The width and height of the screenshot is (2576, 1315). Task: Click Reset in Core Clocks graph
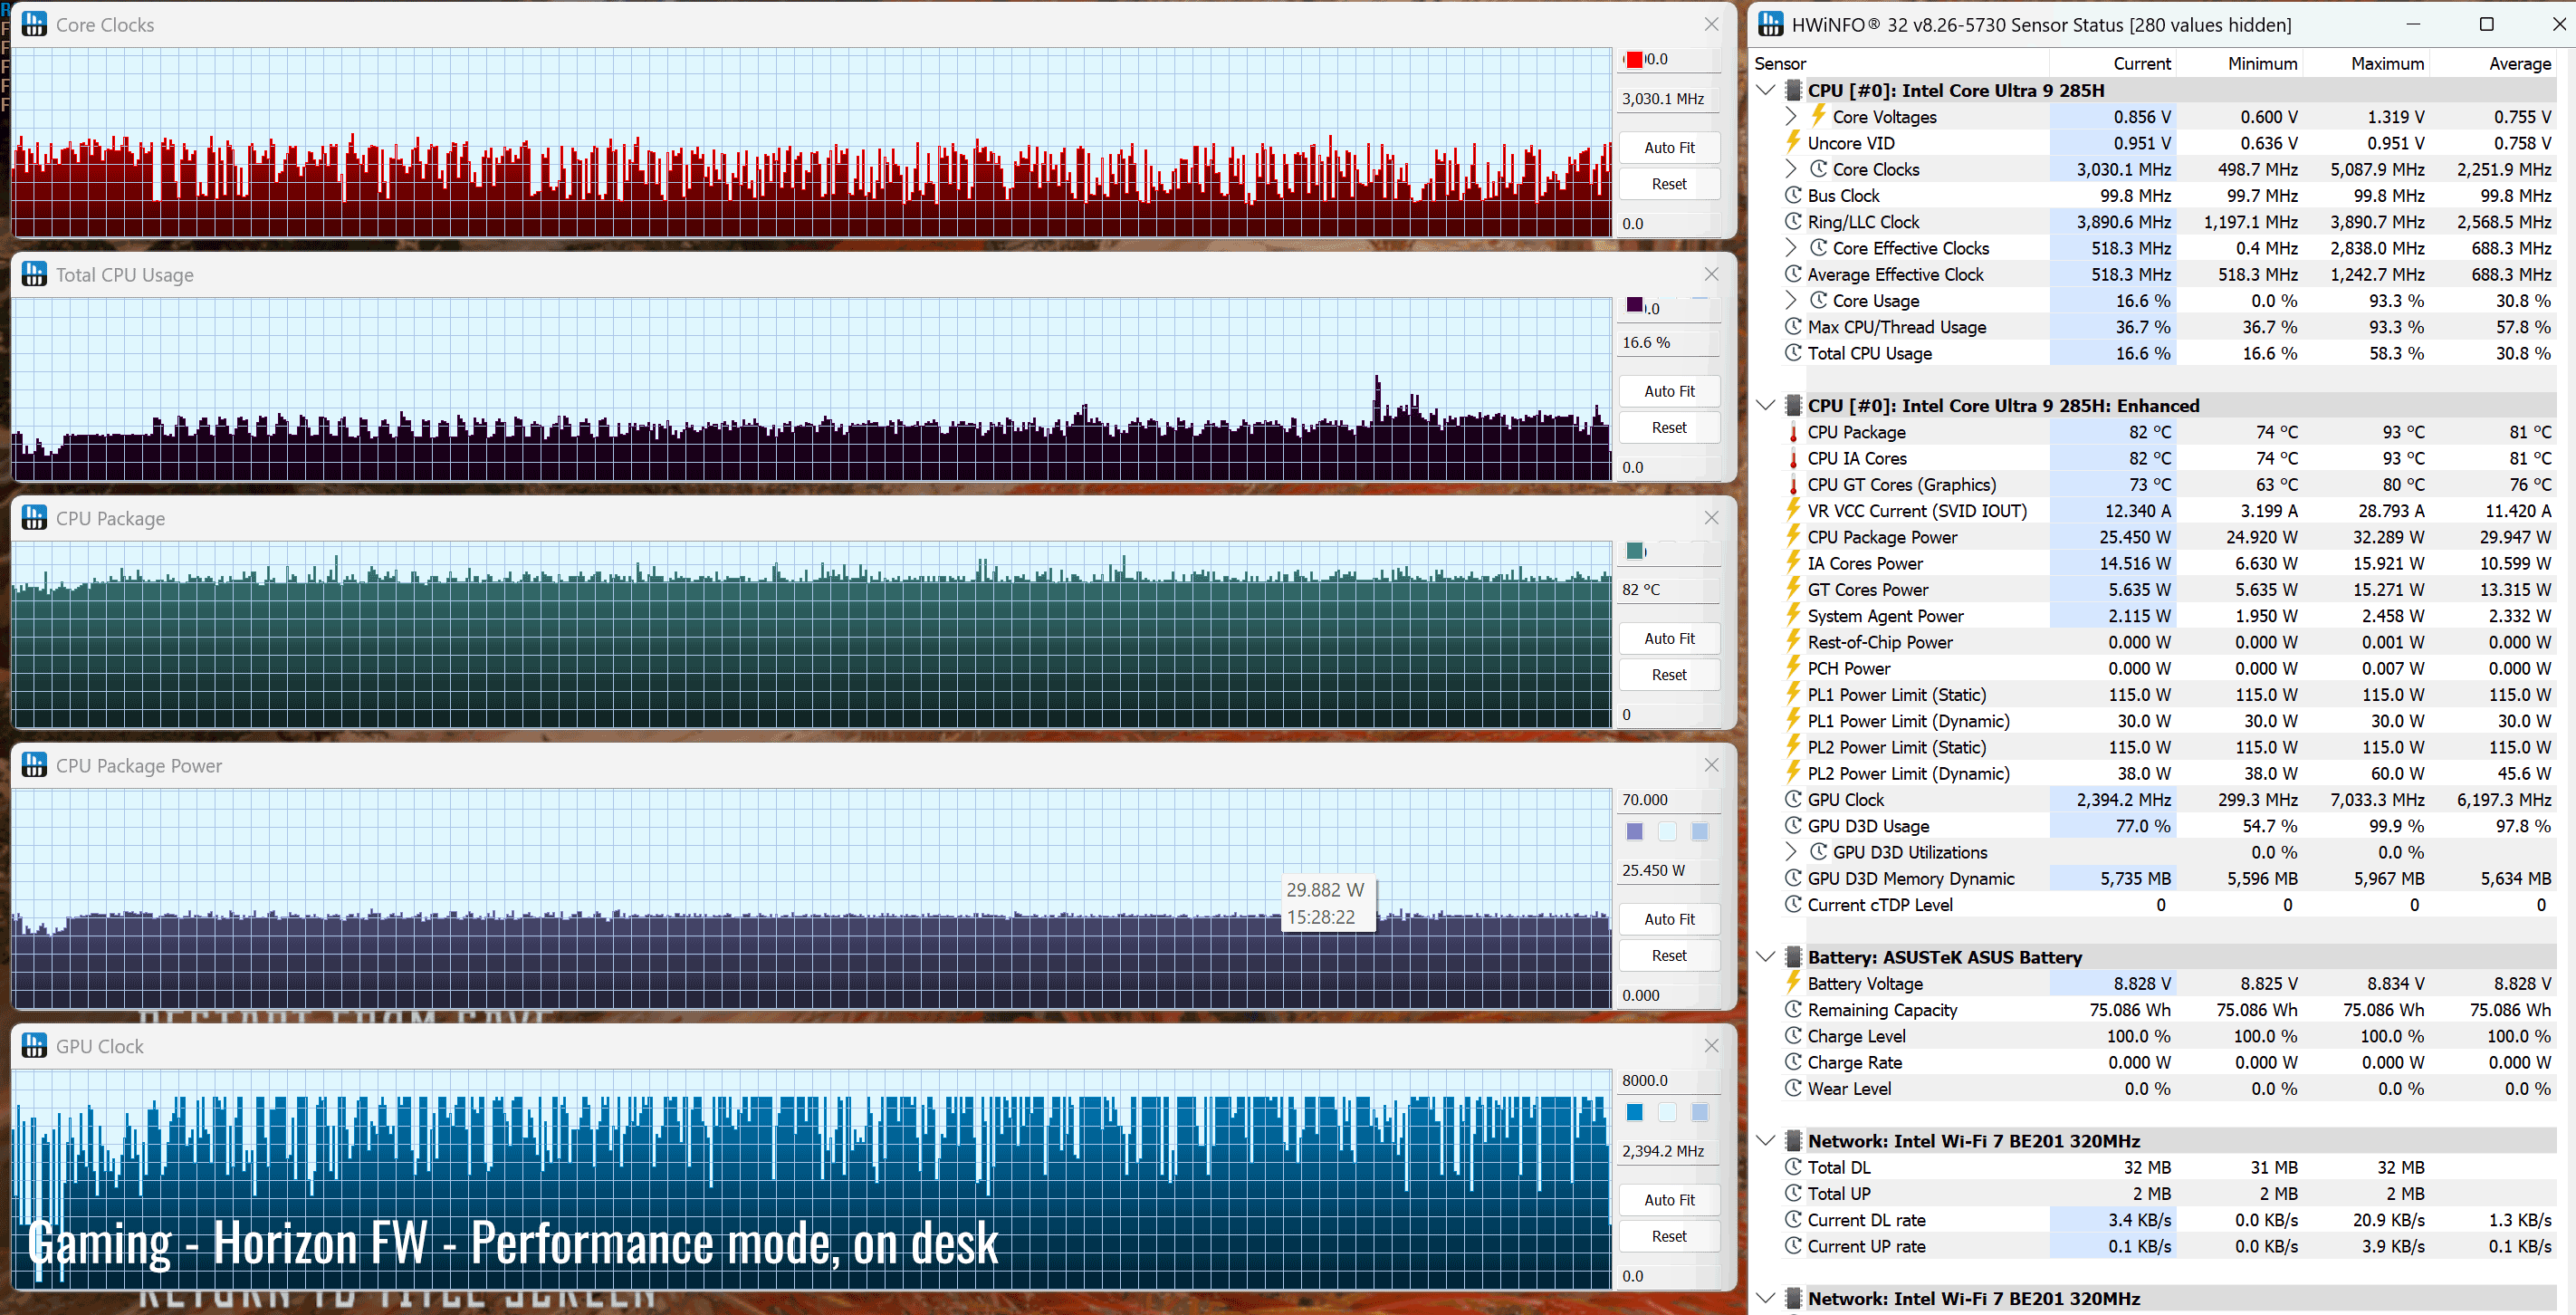[1668, 184]
